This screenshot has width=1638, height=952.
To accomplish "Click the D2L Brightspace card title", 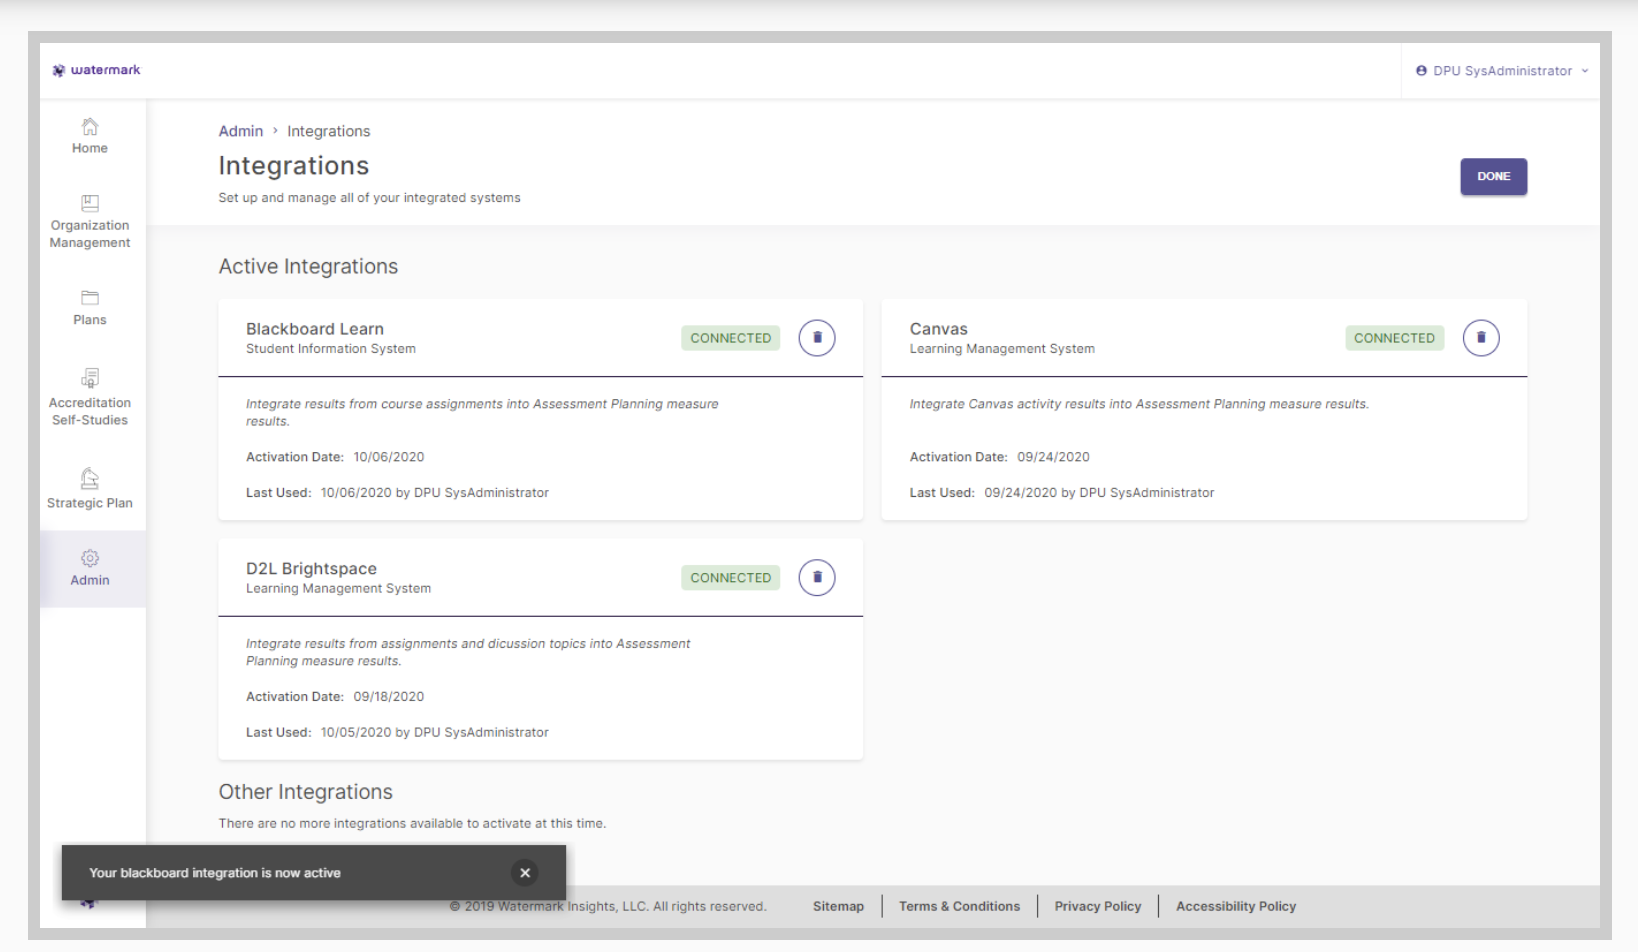I will point(312,569).
